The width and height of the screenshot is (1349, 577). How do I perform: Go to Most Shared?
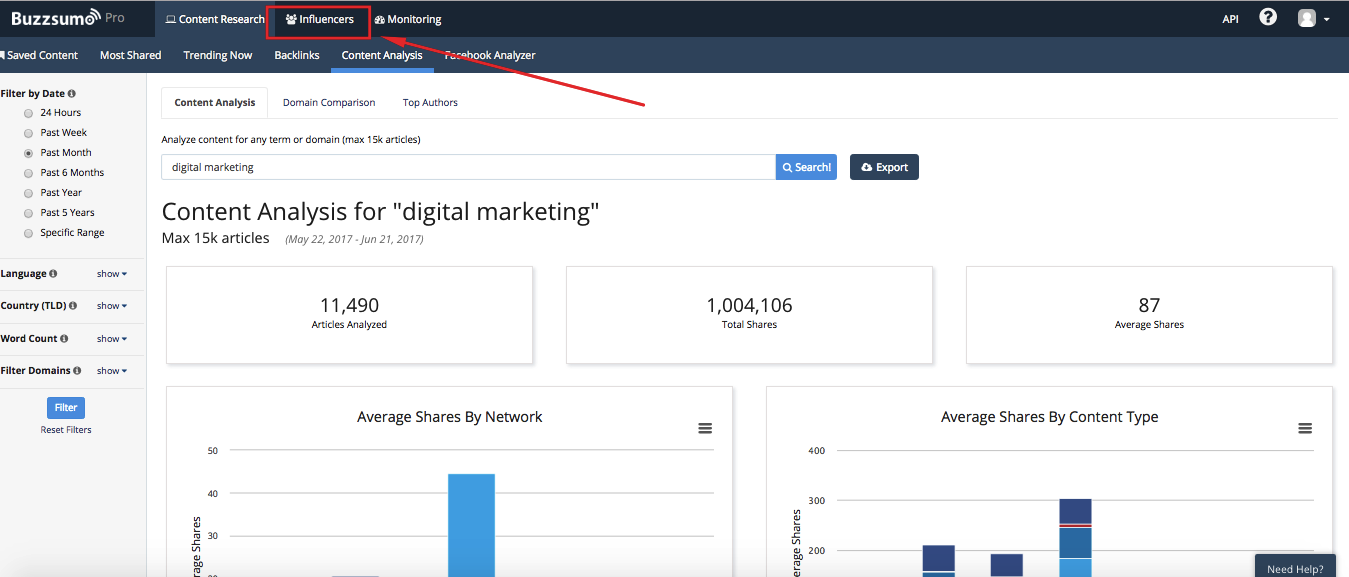pyautogui.click(x=130, y=55)
